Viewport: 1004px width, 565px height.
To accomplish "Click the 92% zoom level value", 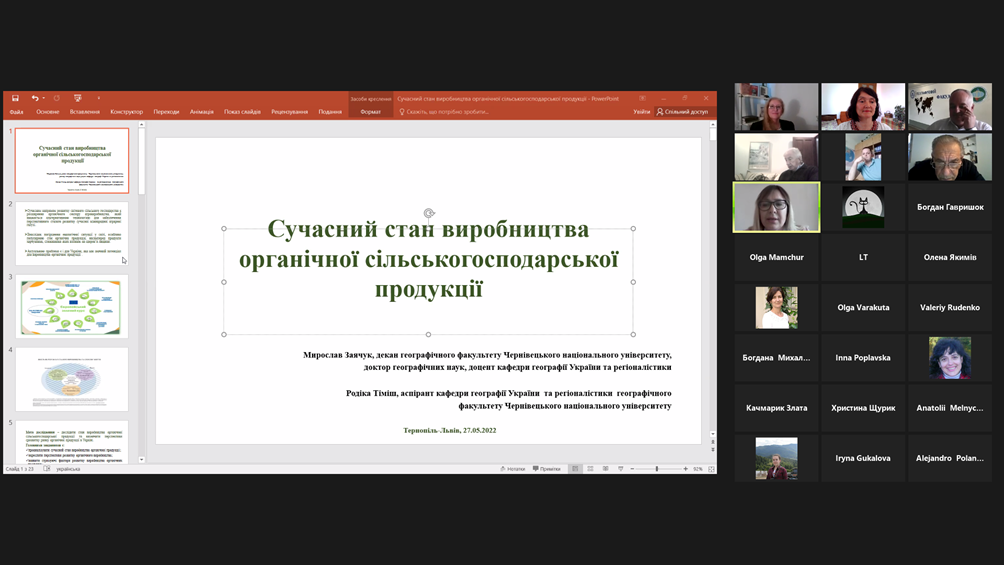I will pyautogui.click(x=697, y=469).
